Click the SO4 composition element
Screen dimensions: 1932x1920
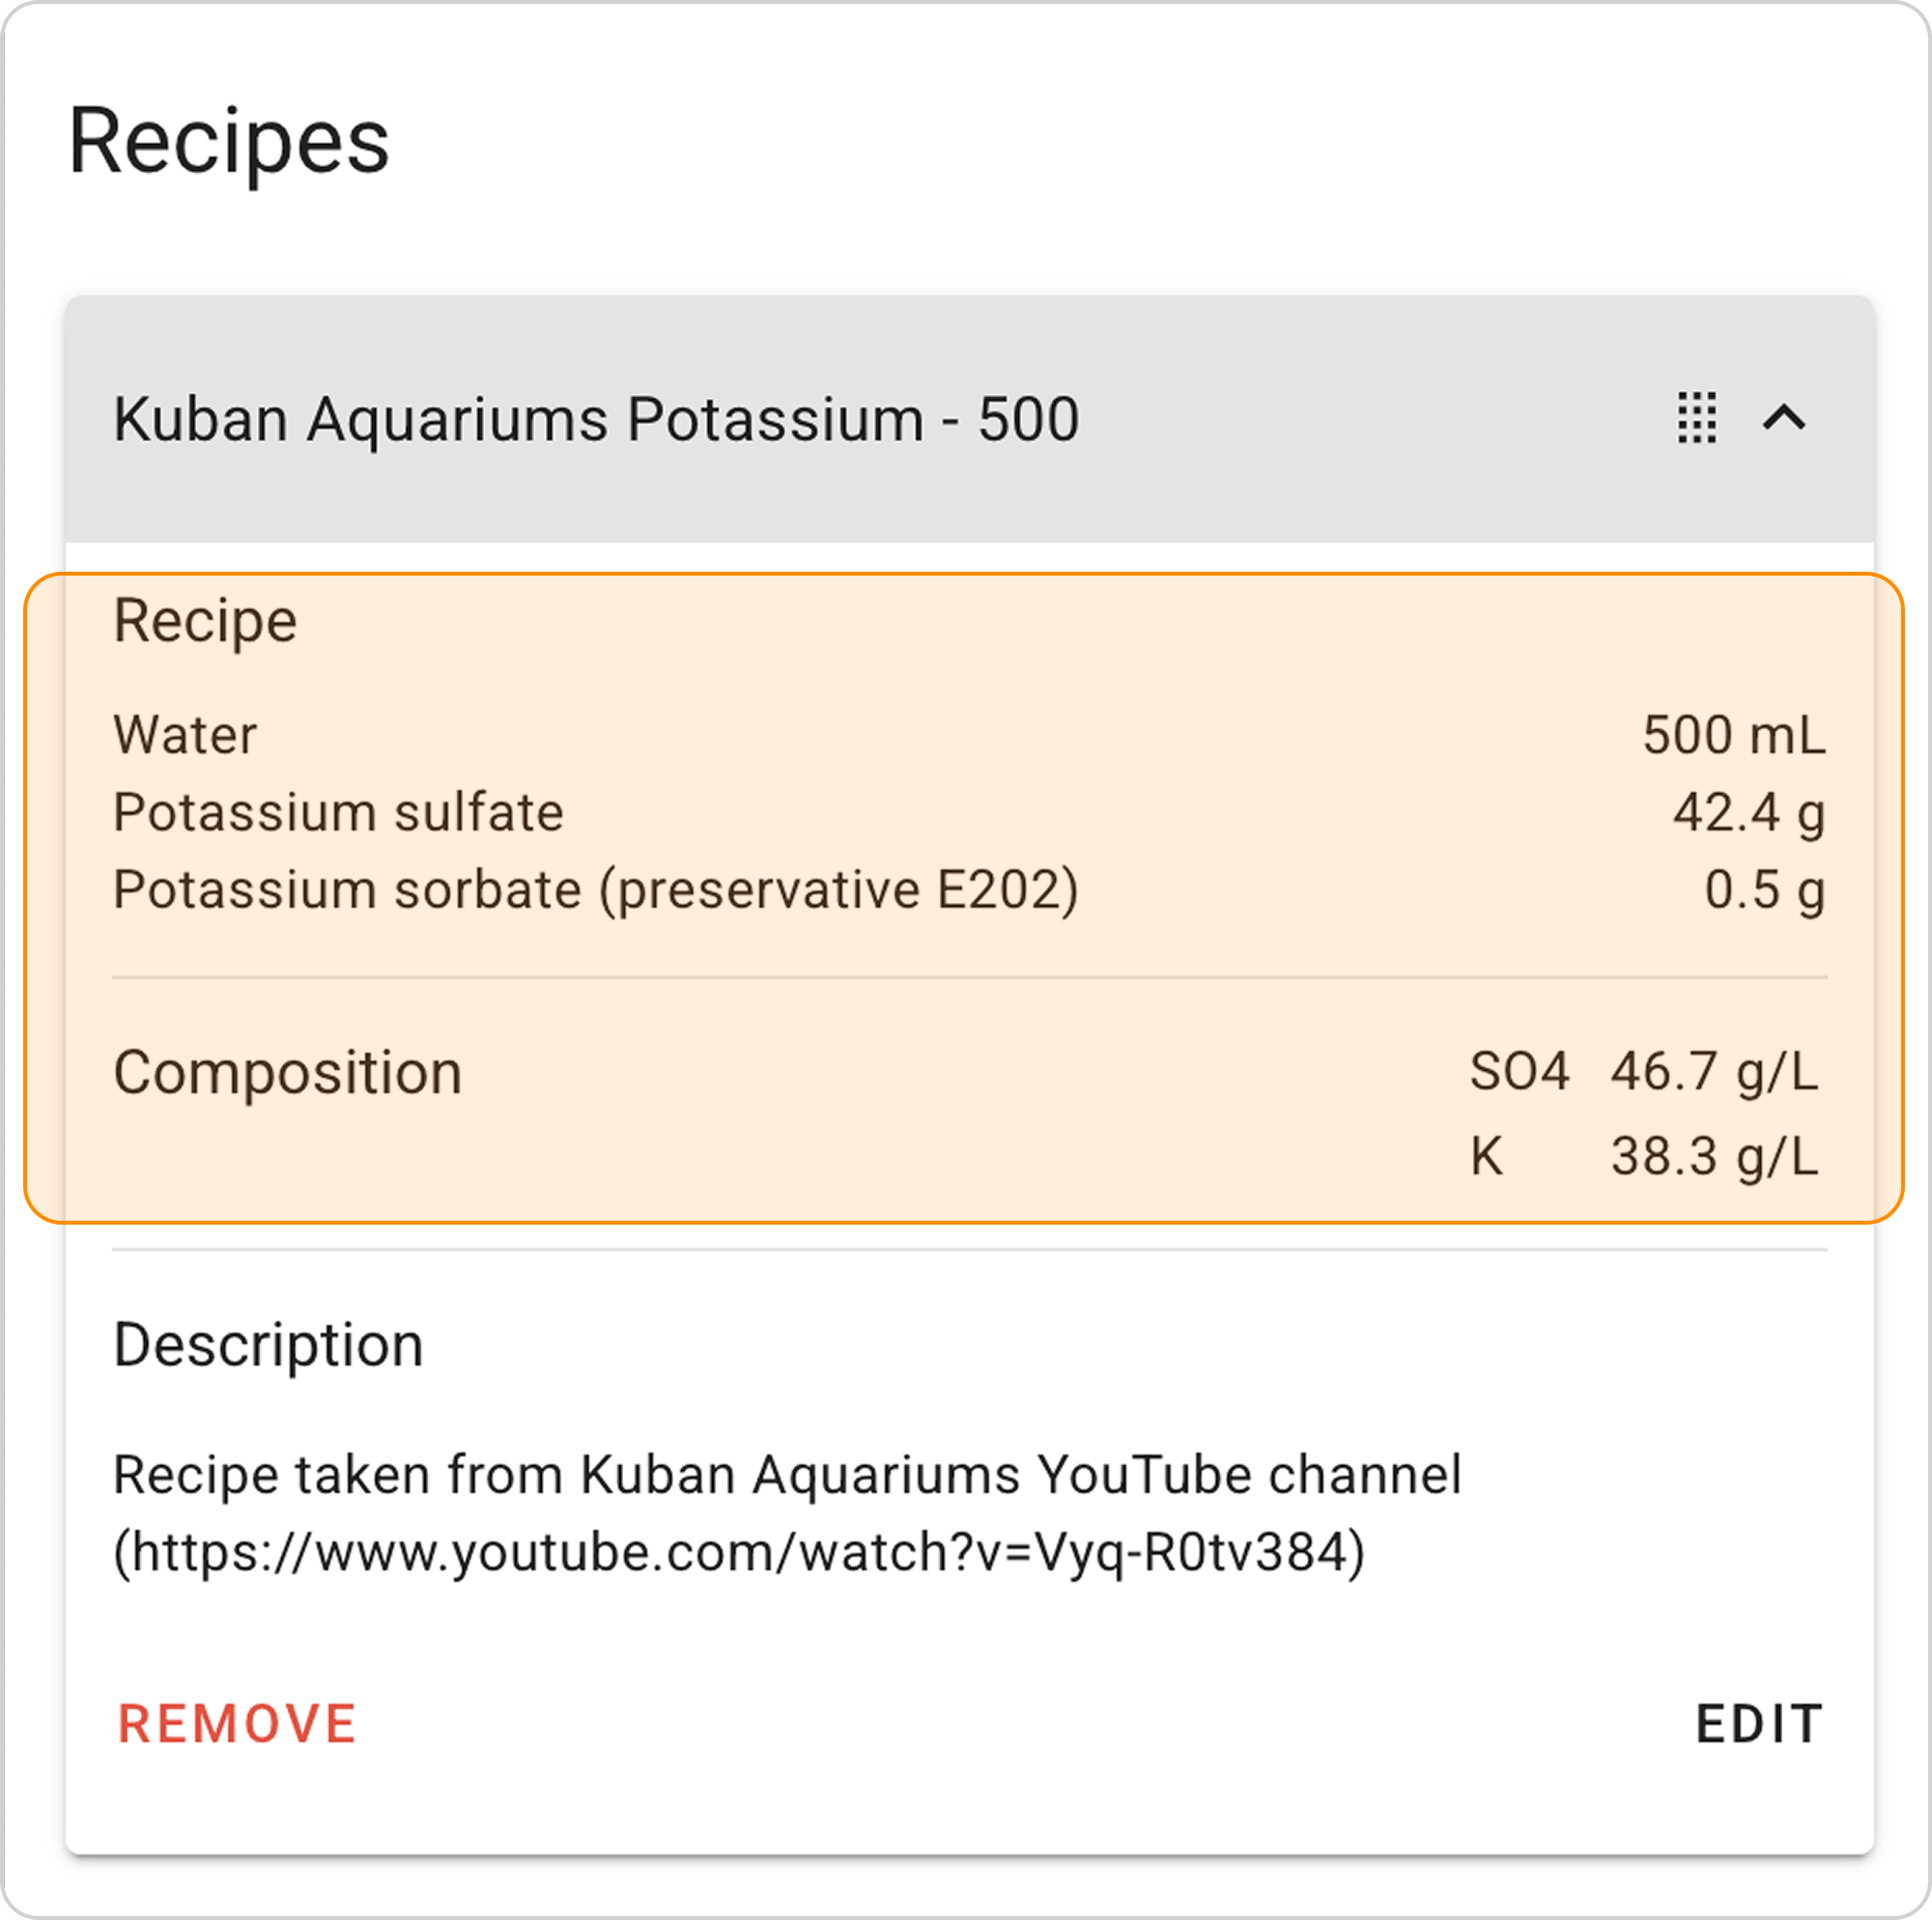click(1519, 1072)
